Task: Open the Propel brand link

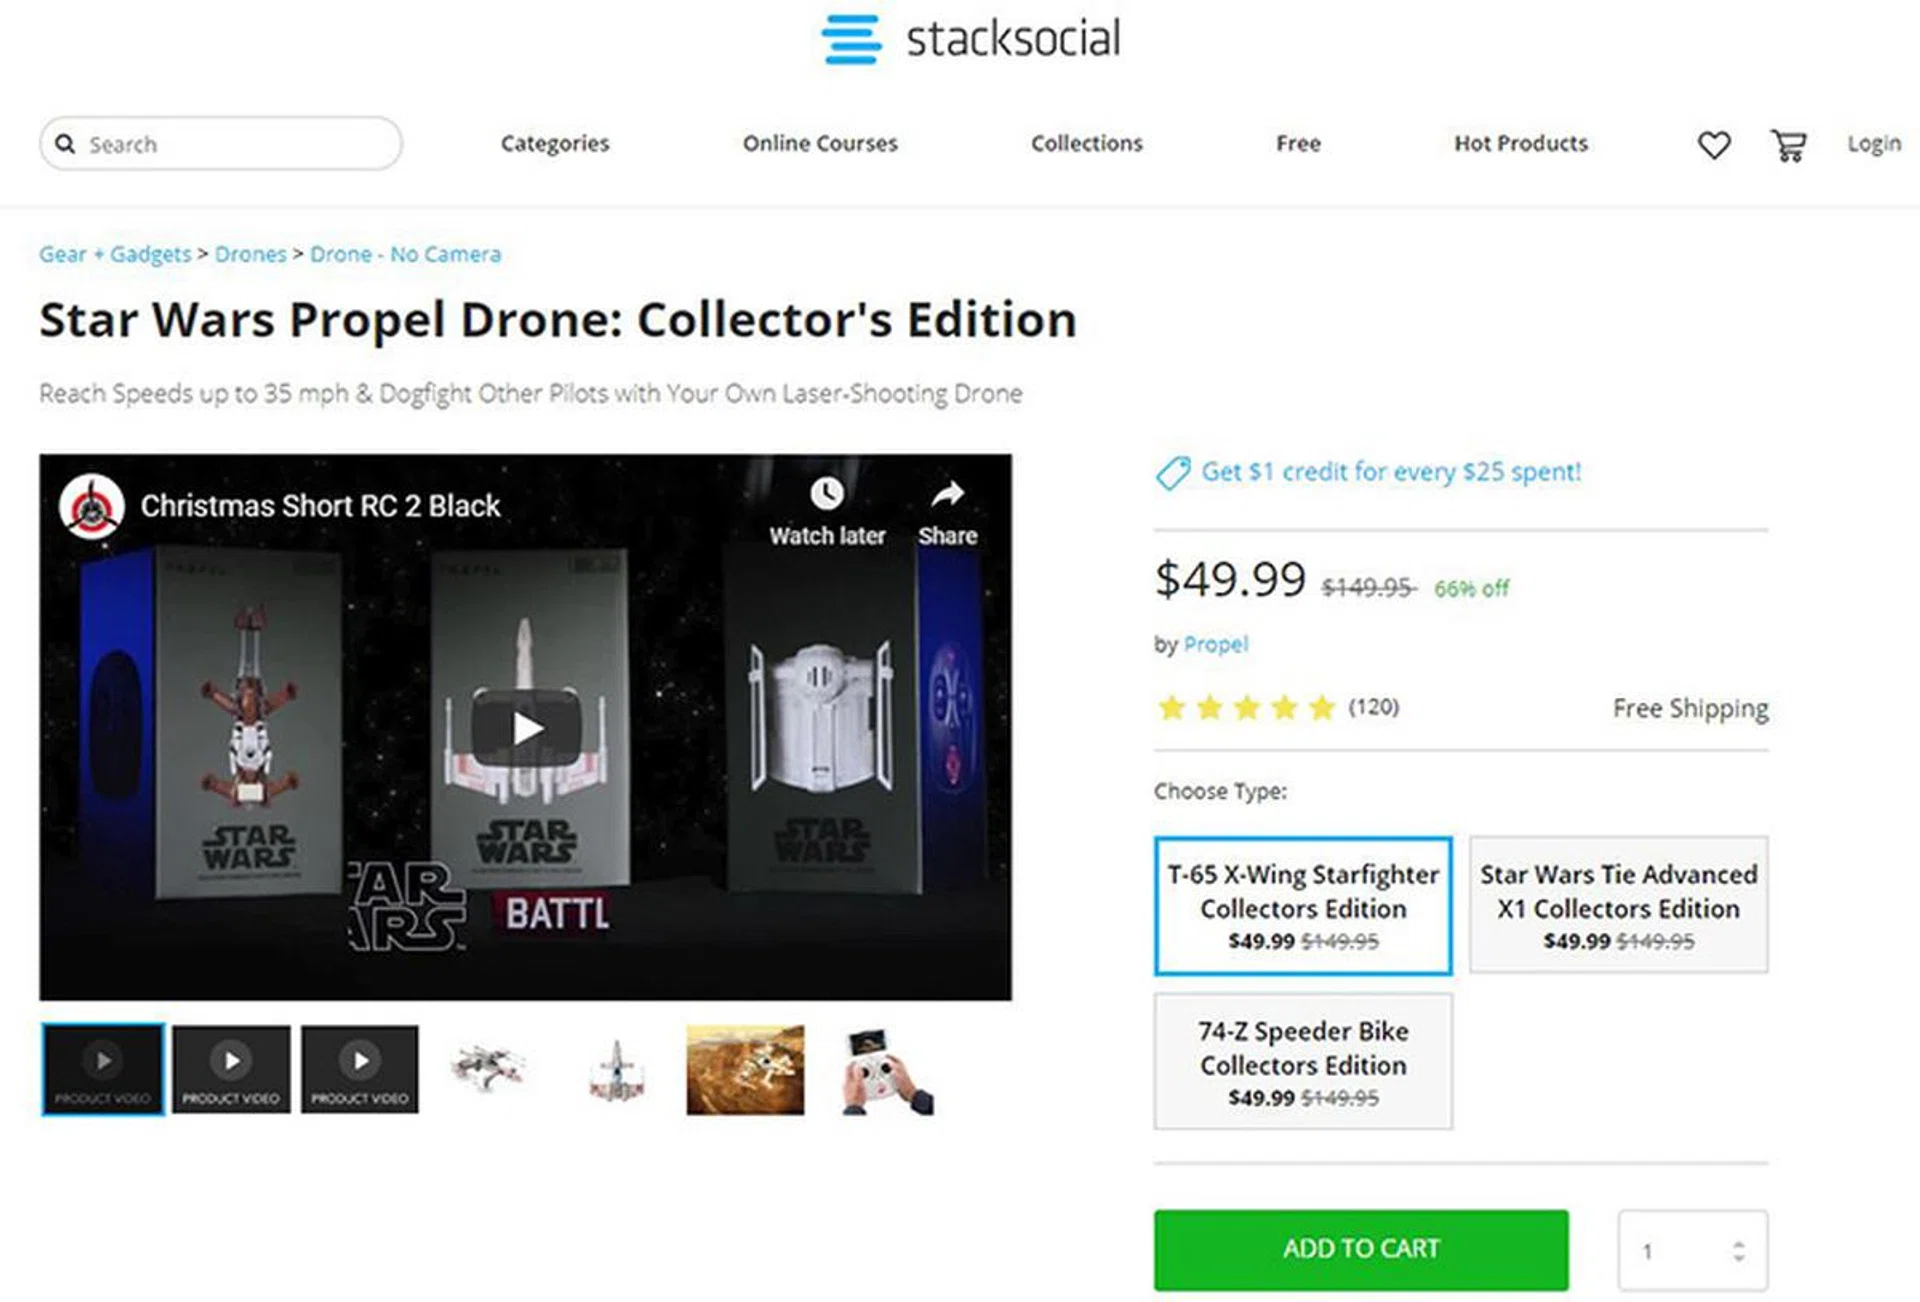Action: point(1215,644)
